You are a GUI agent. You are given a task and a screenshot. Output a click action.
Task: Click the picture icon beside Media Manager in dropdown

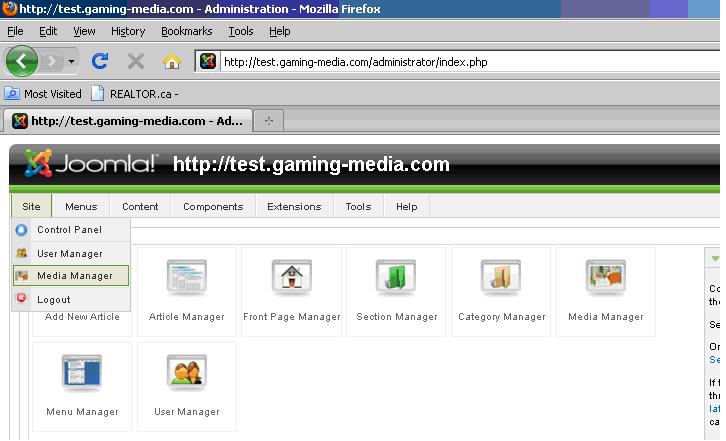pyautogui.click(x=21, y=276)
